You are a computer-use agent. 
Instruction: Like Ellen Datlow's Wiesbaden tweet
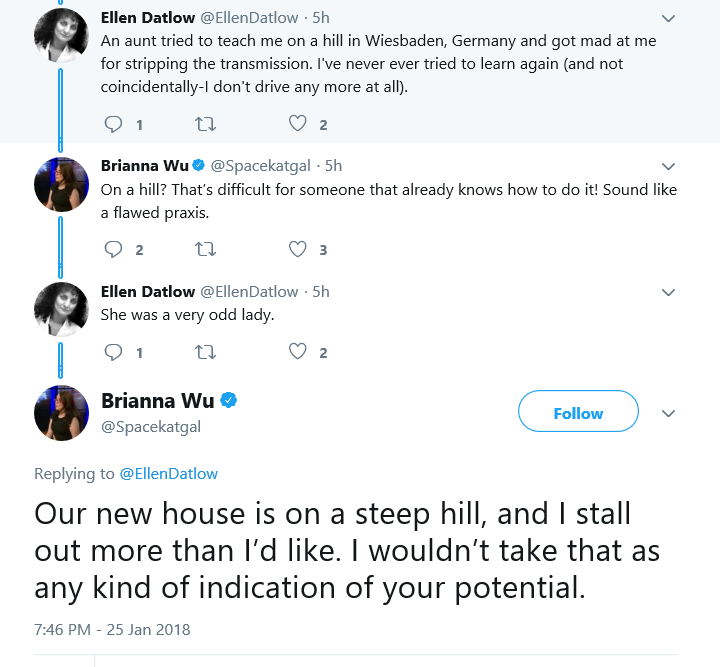coord(298,124)
